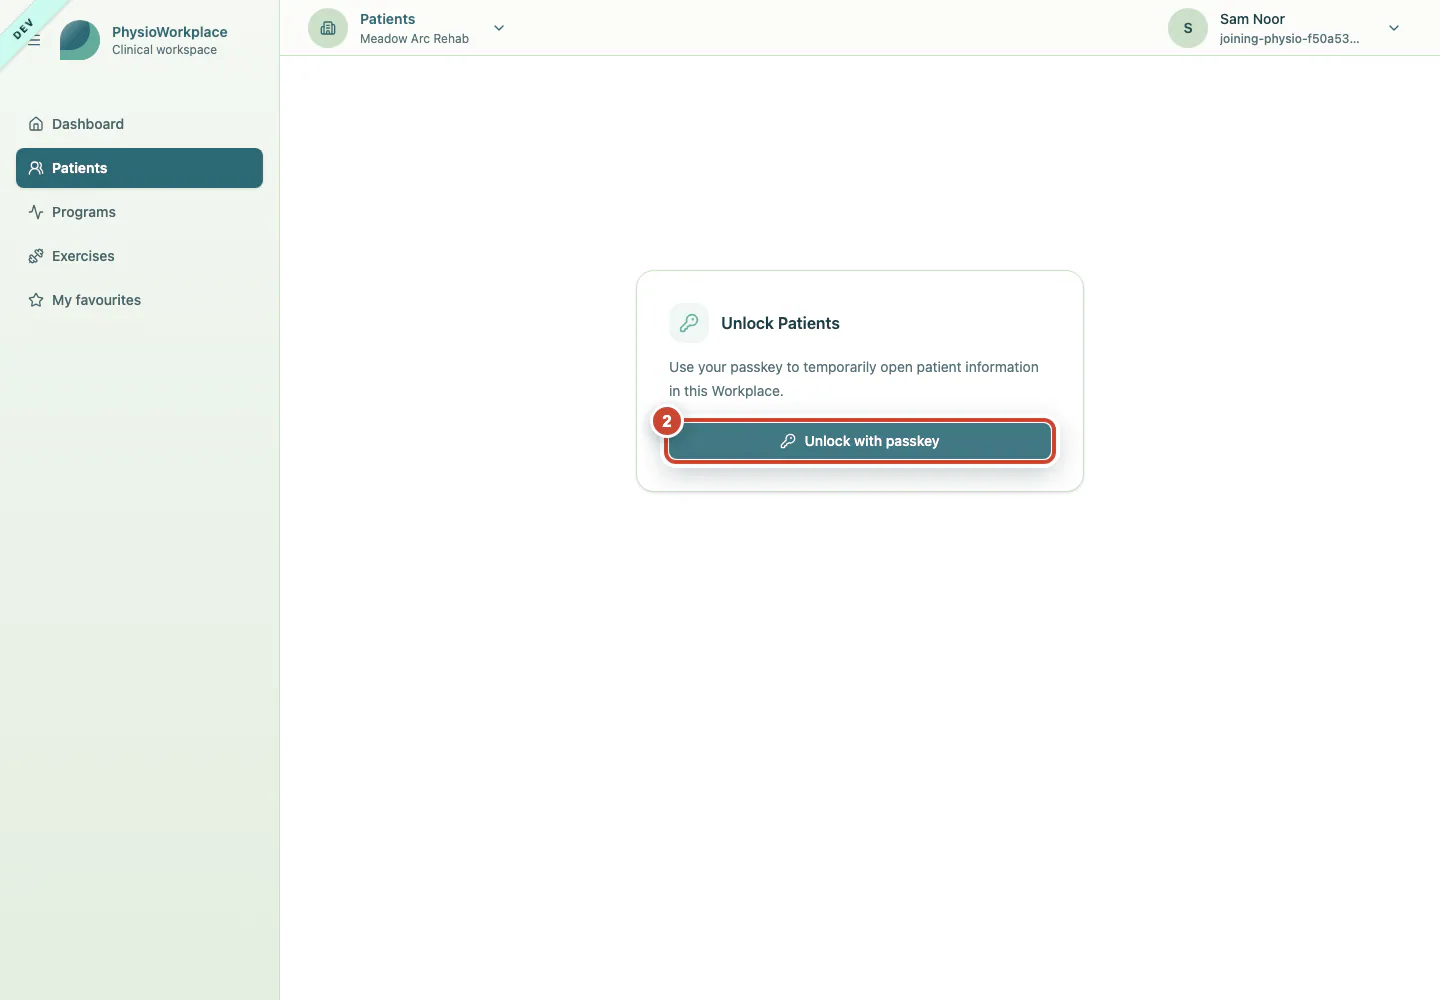Open My favourites via star icon
This screenshot has height=1000, width=1440.
(36, 300)
